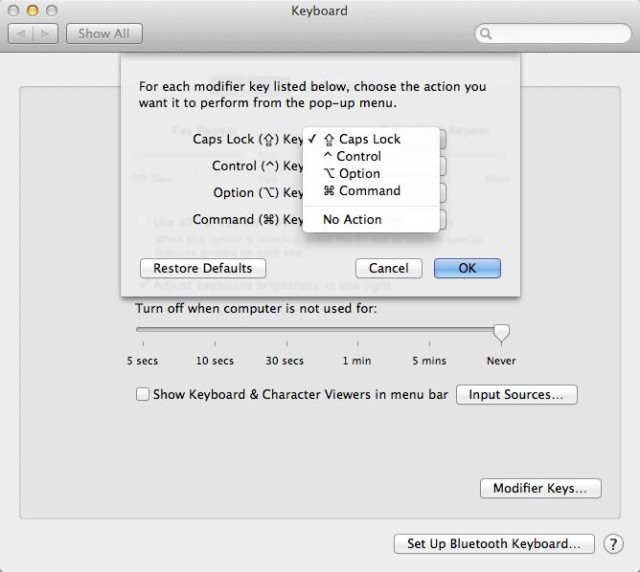Image resolution: width=640 pixels, height=572 pixels.
Task: Click the help question mark button
Action: pos(613,544)
